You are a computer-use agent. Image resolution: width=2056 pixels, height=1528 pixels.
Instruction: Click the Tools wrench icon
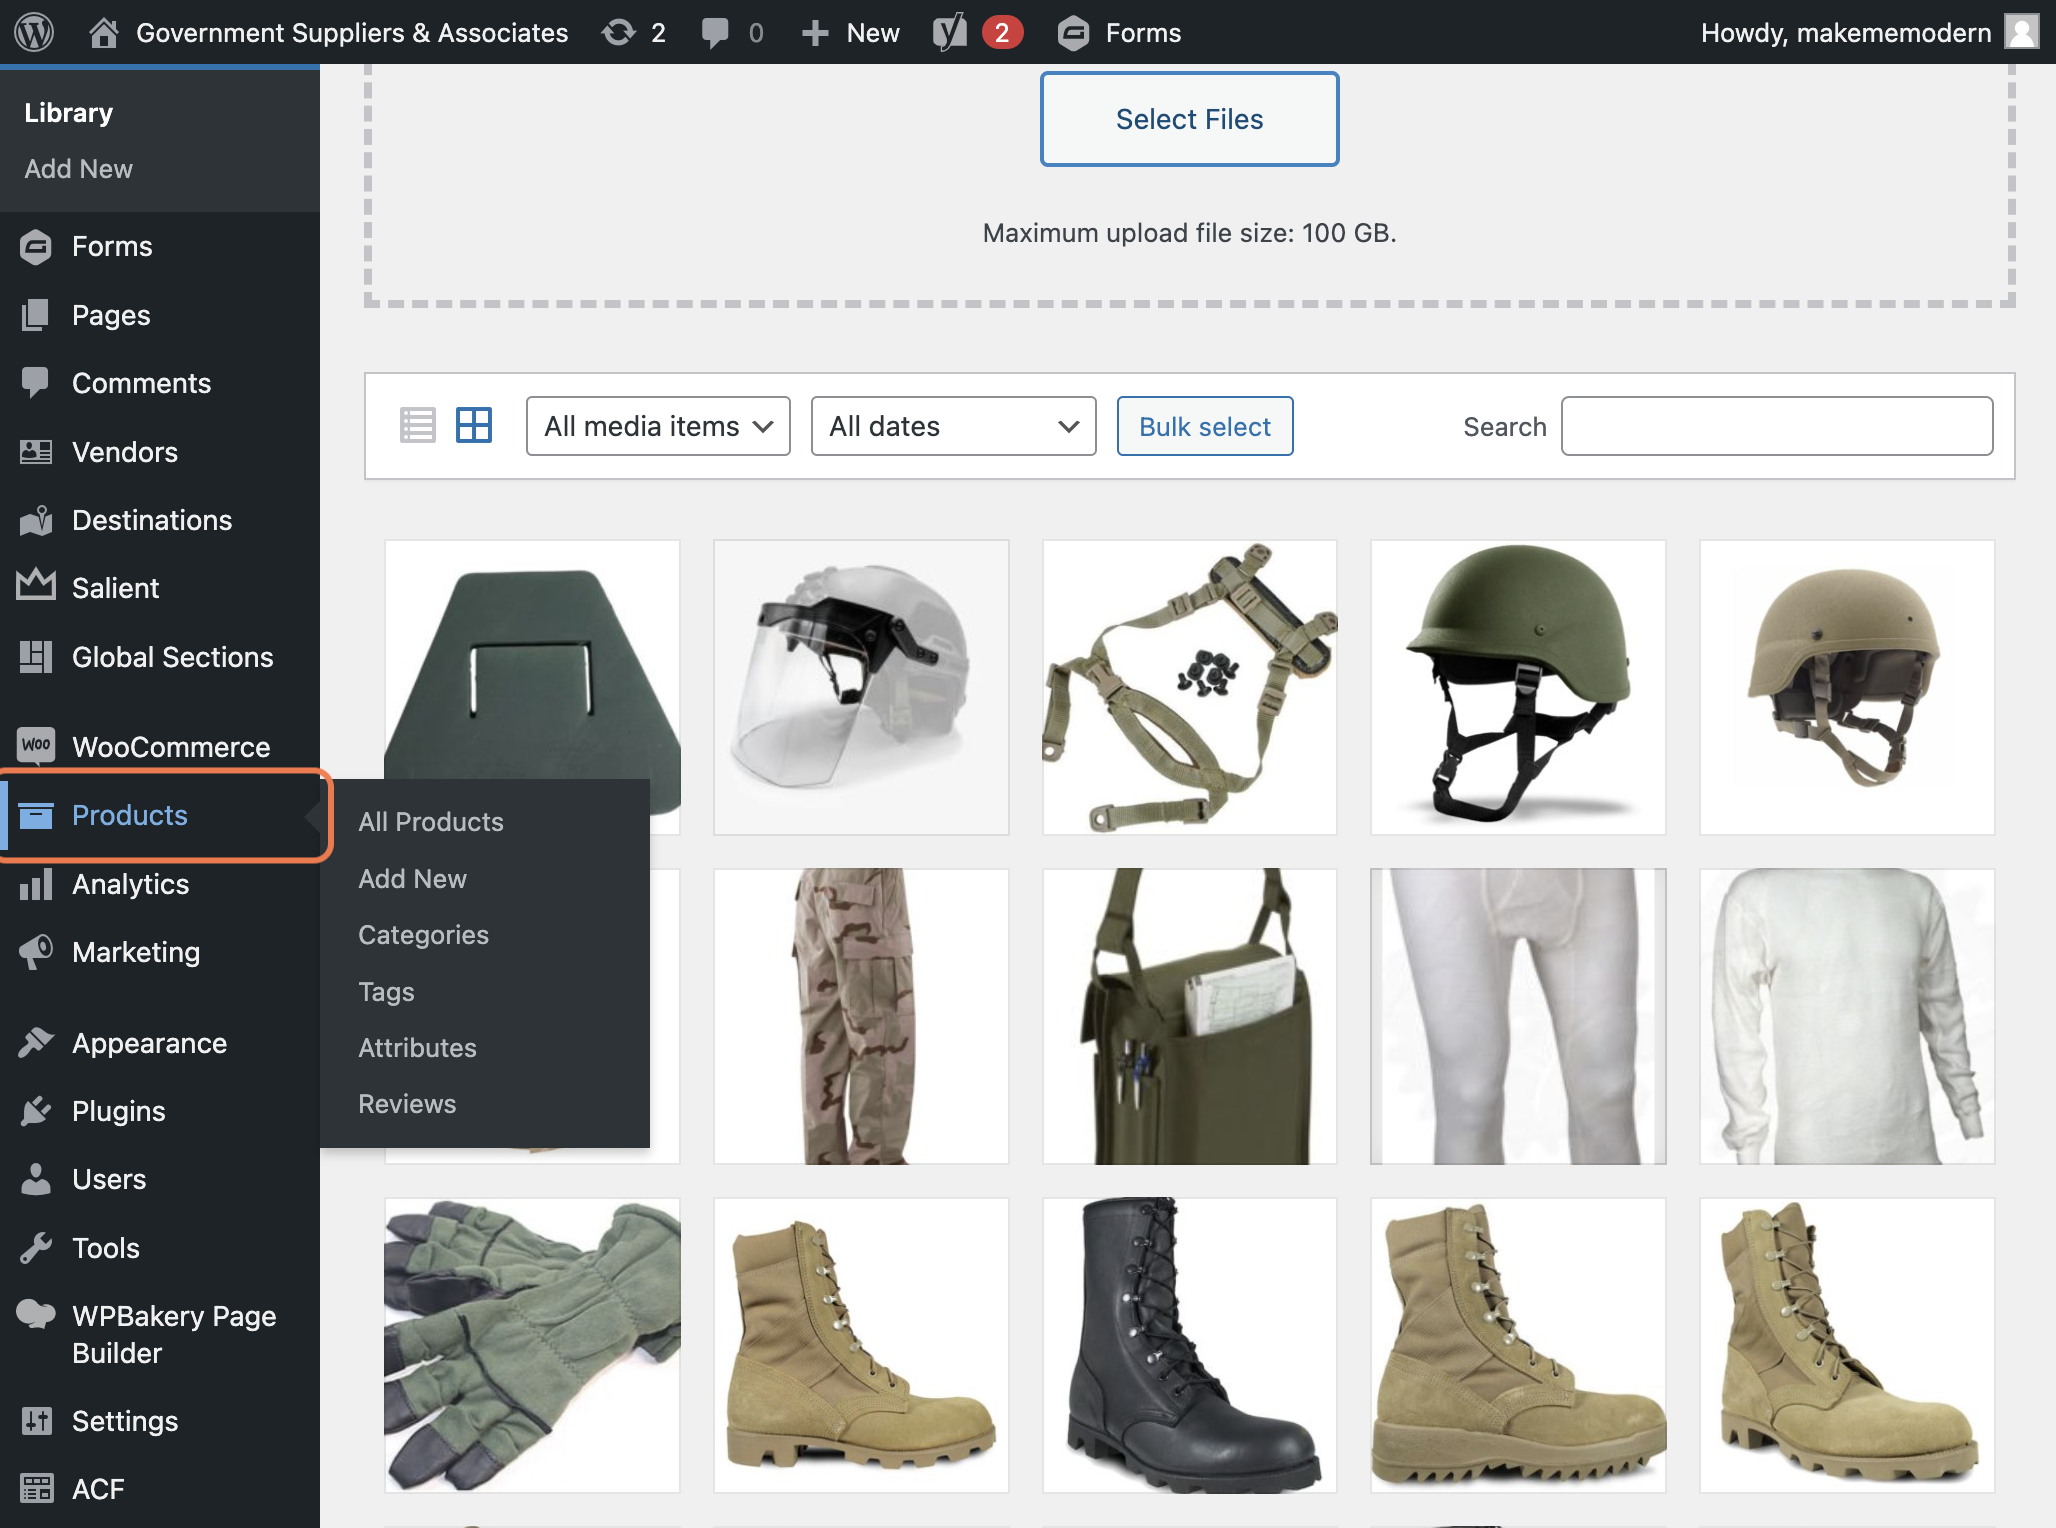click(36, 1248)
